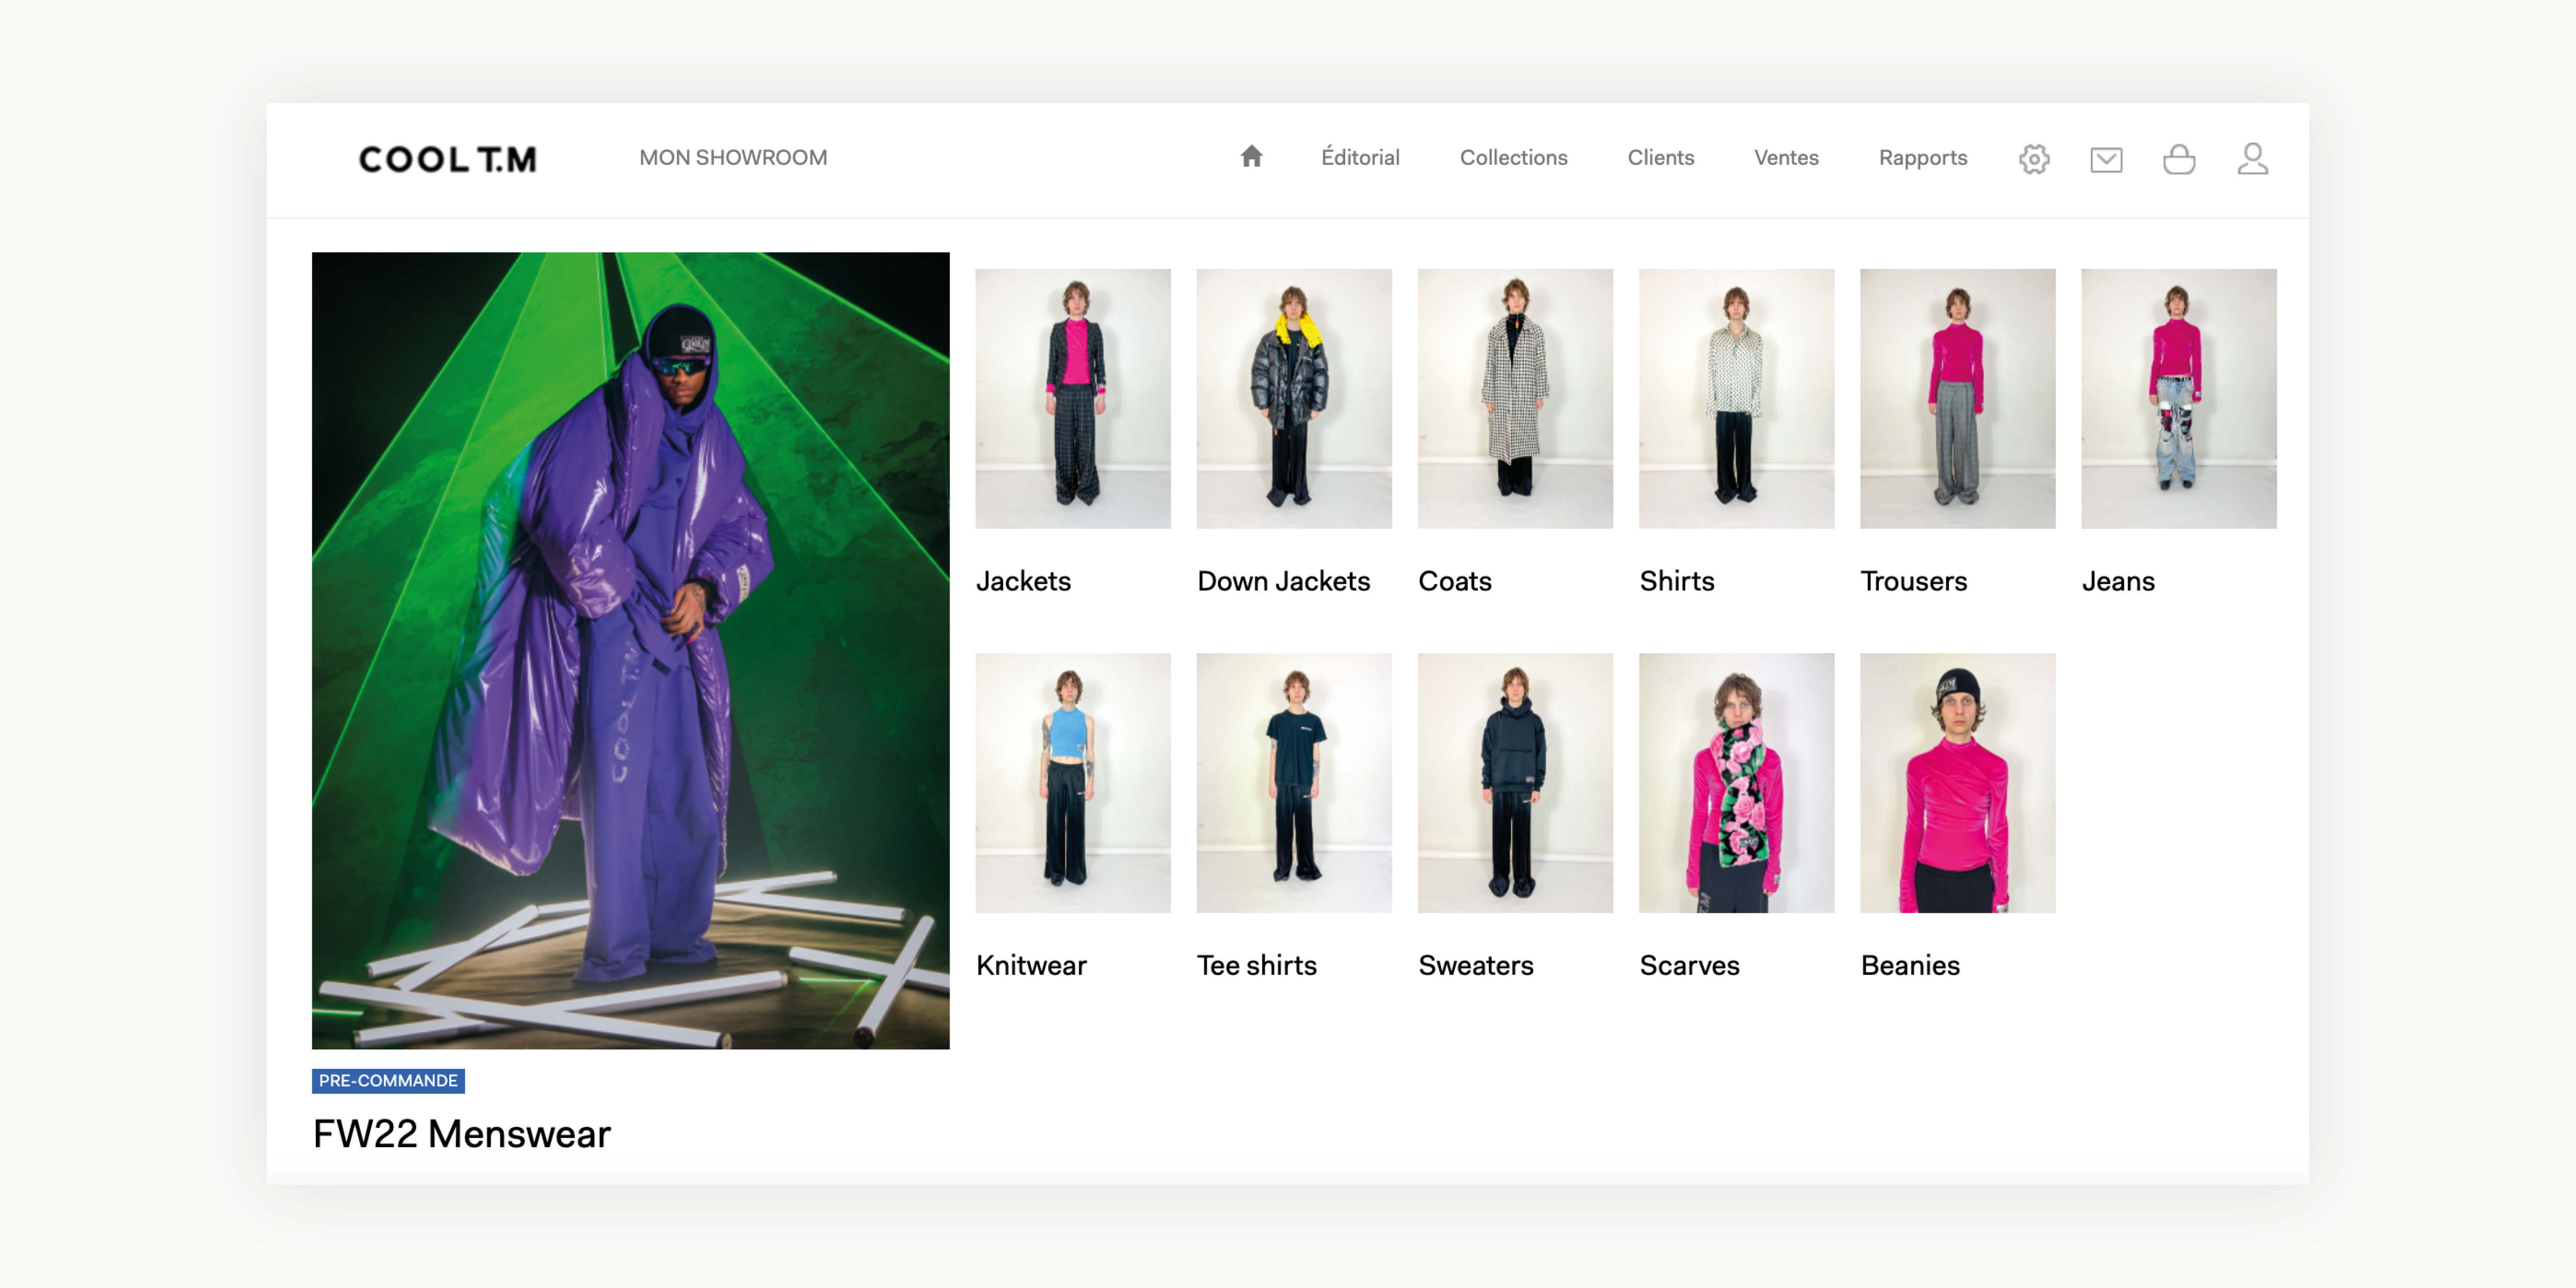2576x1288 pixels.
Task: Open the Scarves category image
Action: pos(1736,782)
